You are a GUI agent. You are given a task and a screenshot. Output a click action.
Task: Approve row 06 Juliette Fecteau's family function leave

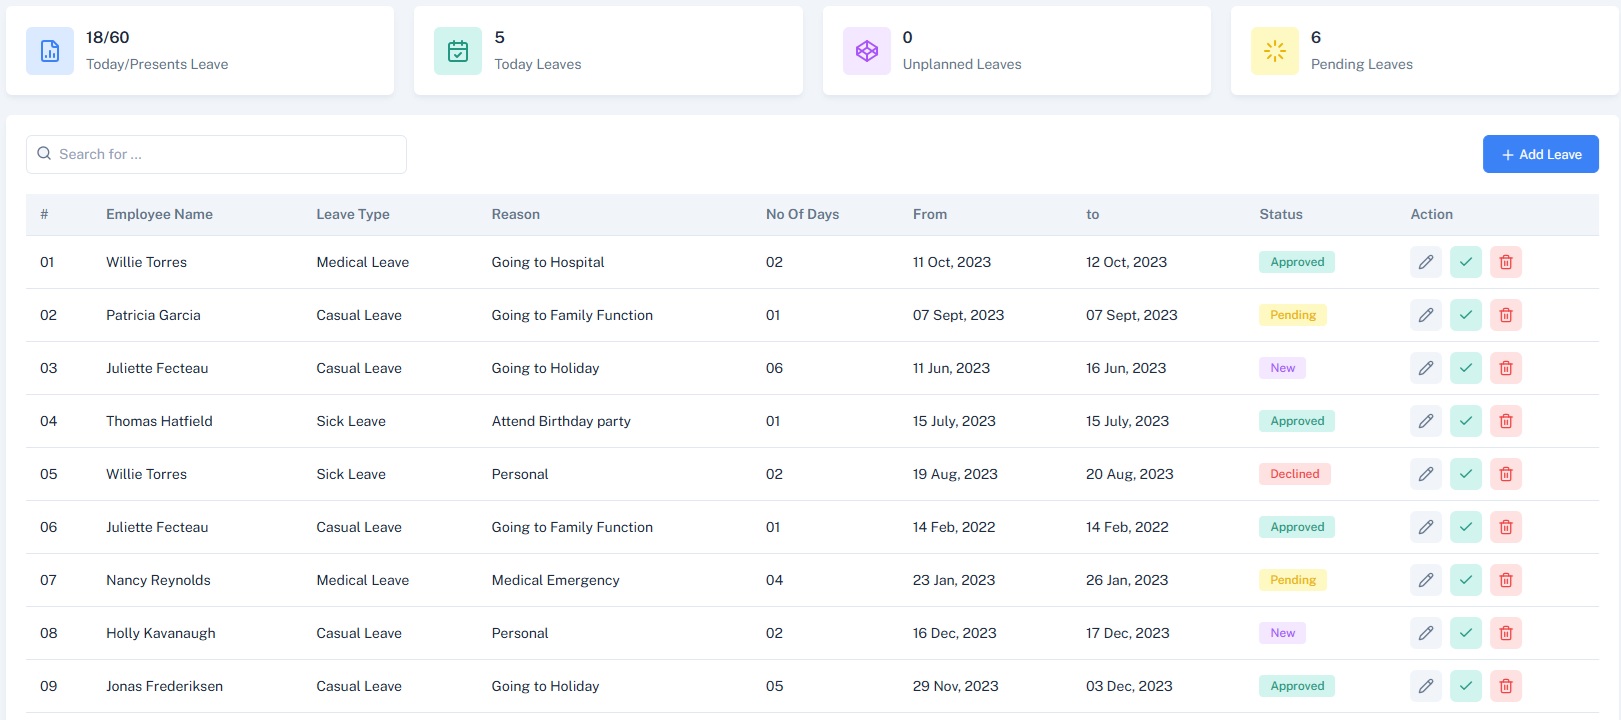(1465, 527)
